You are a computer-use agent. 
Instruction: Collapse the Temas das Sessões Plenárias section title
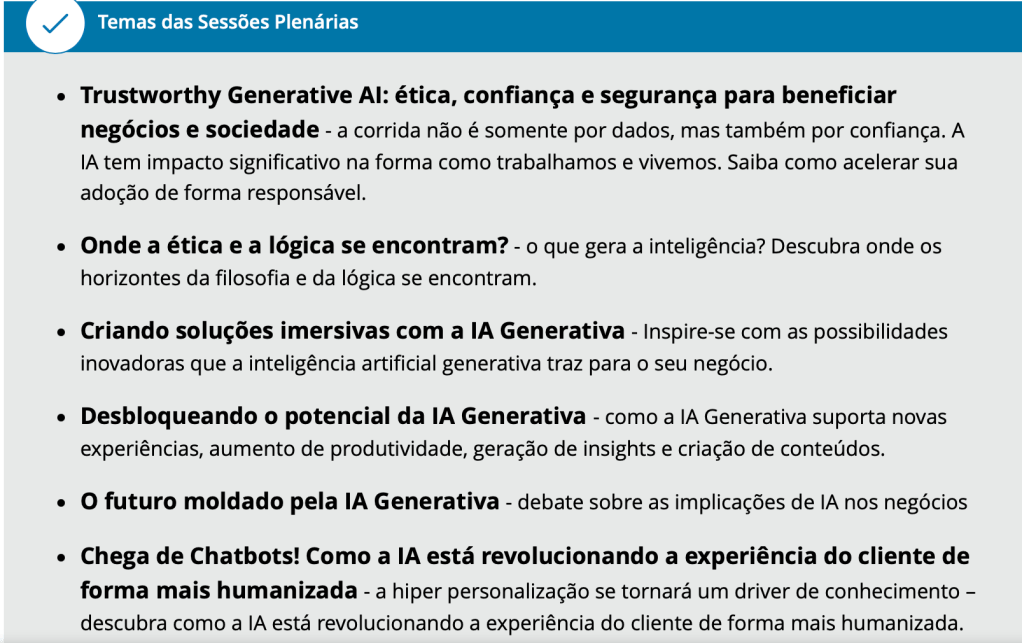(227, 22)
